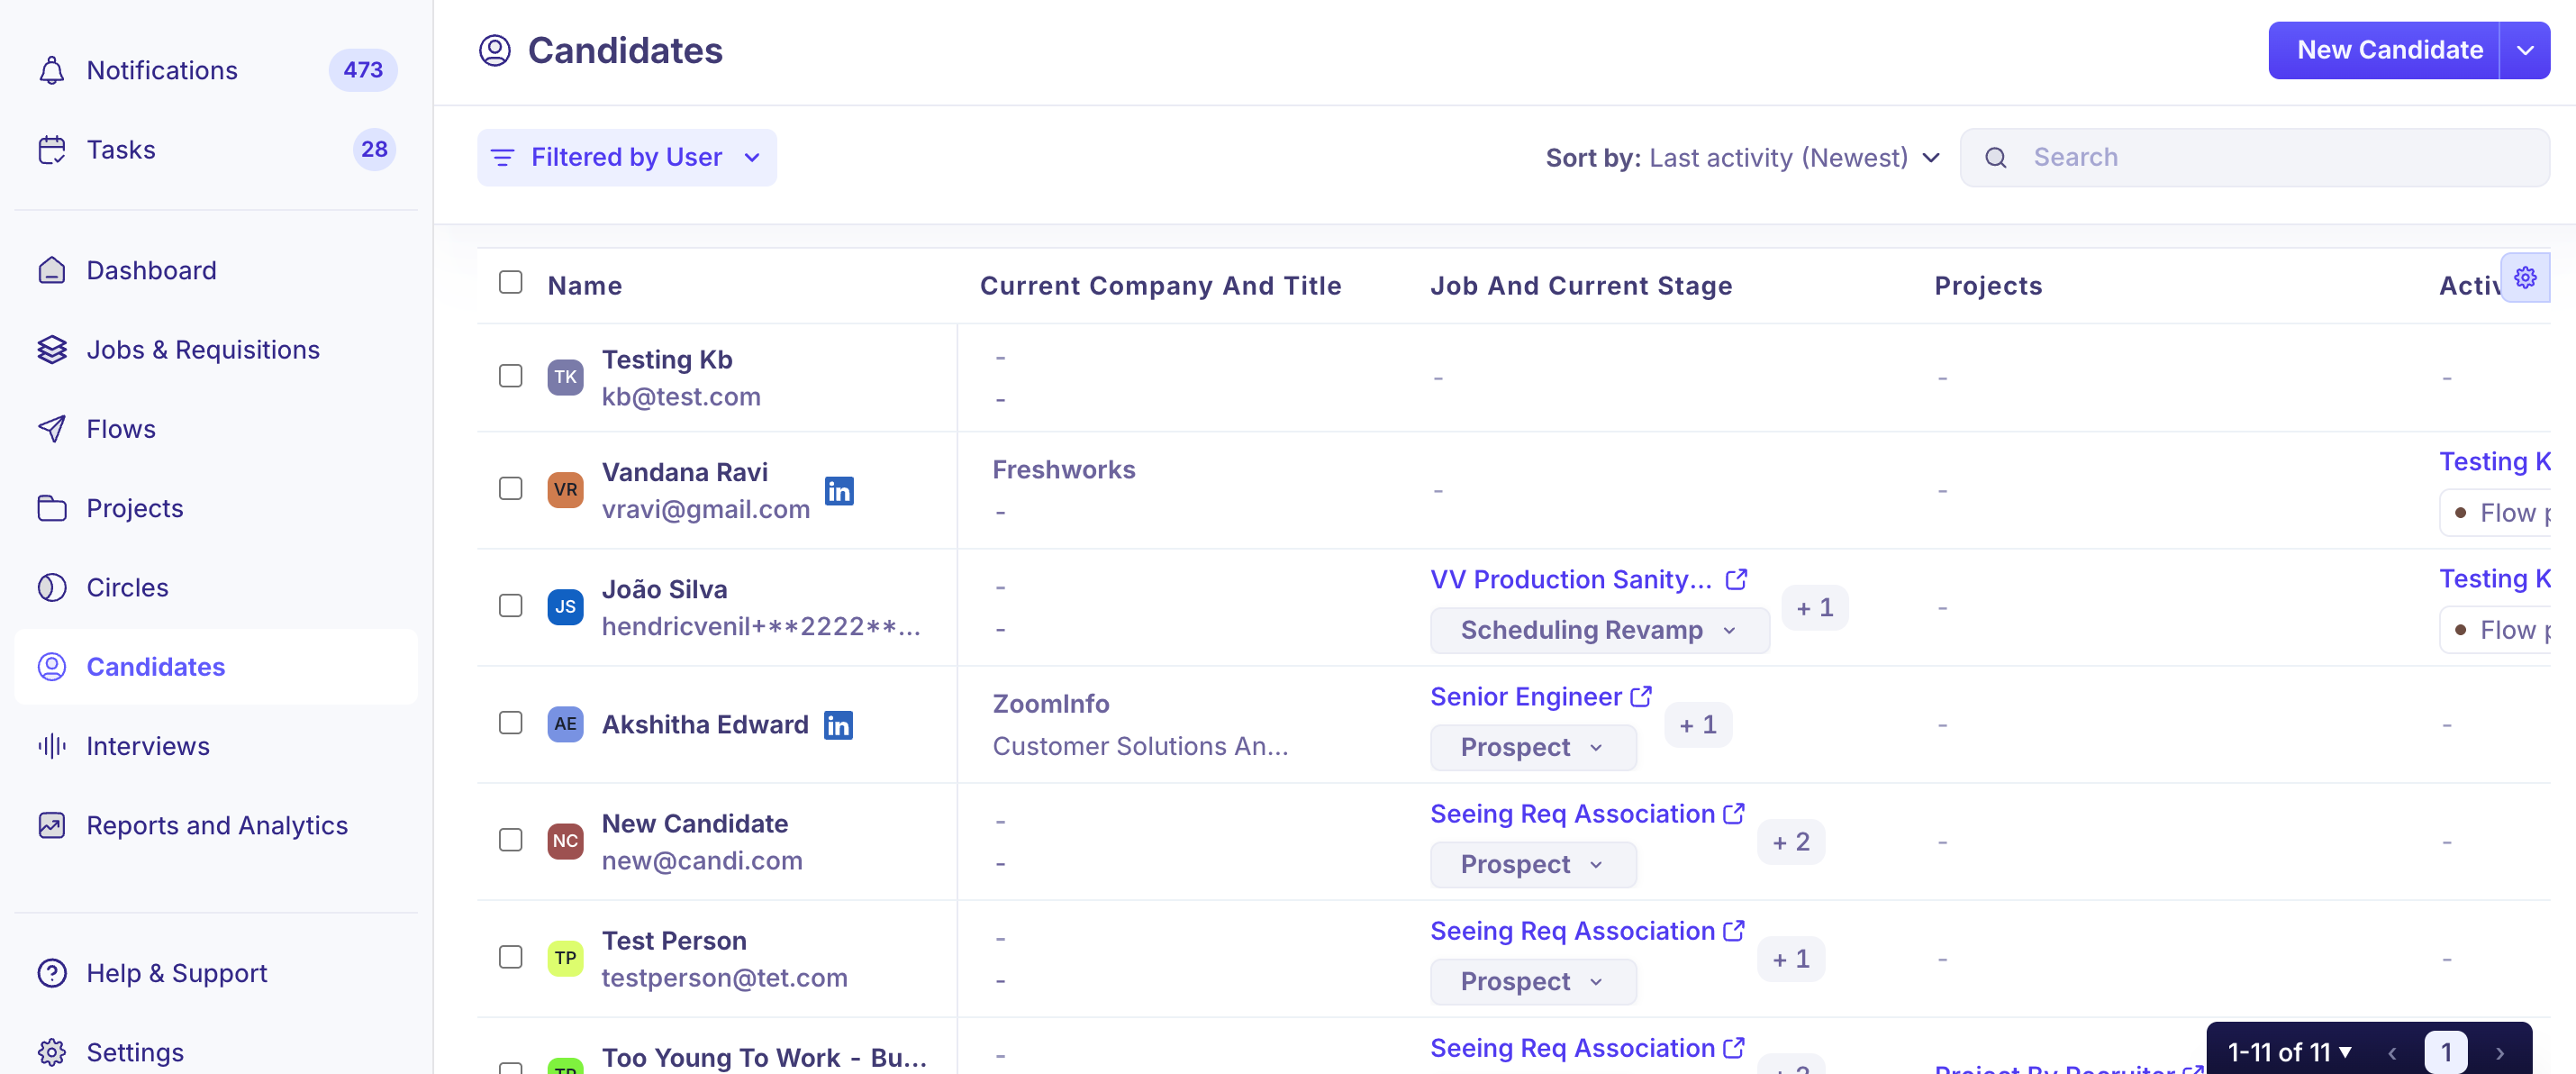The width and height of the screenshot is (2576, 1074).
Task: Open the Seeing Req Association link for New Candidate
Action: [1572, 814]
